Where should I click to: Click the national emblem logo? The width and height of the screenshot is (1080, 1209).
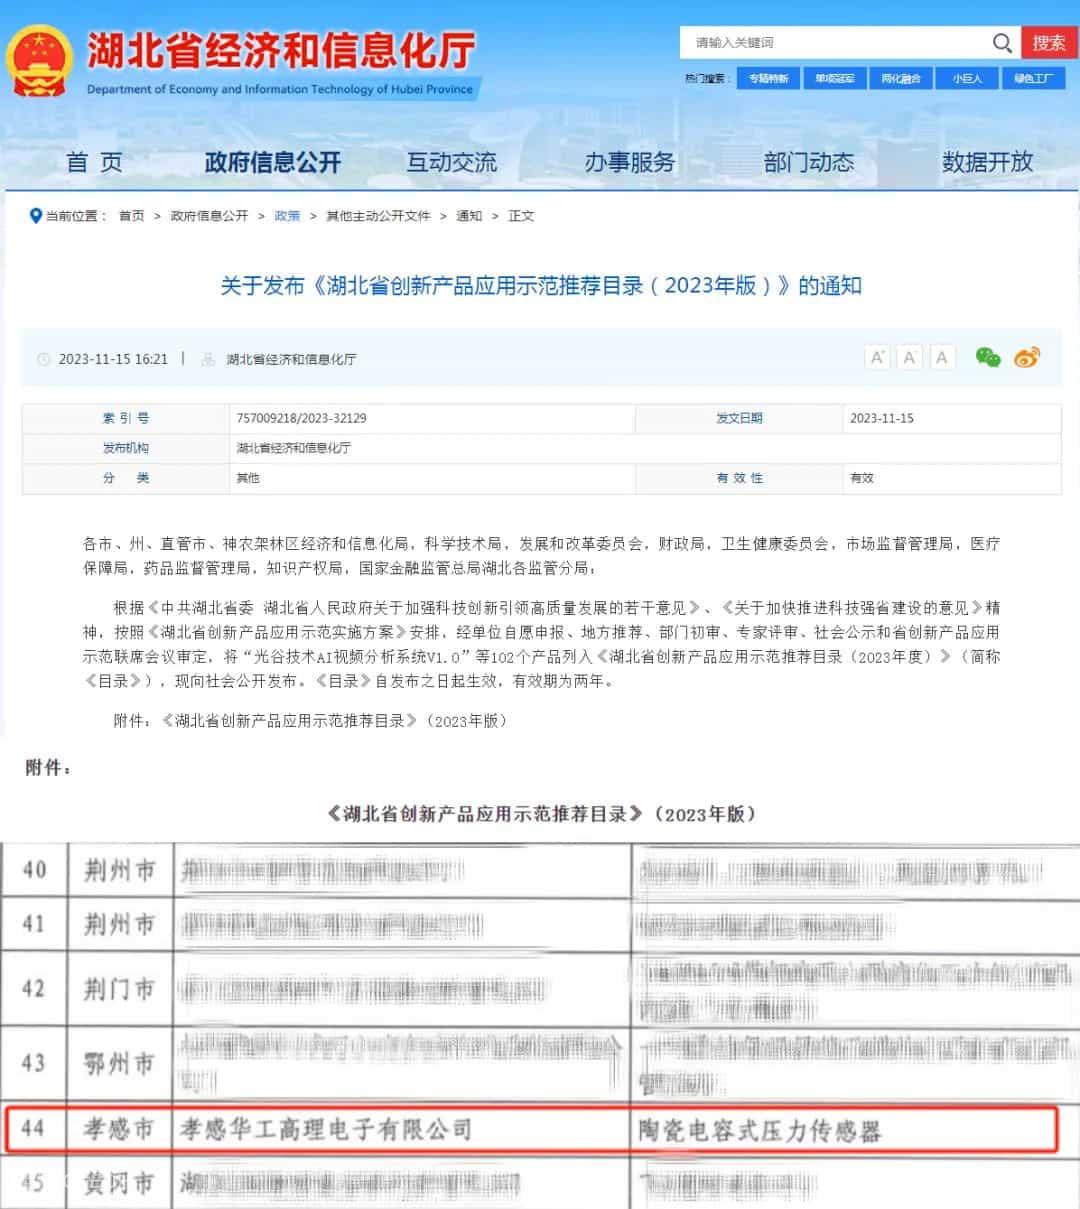(40, 62)
